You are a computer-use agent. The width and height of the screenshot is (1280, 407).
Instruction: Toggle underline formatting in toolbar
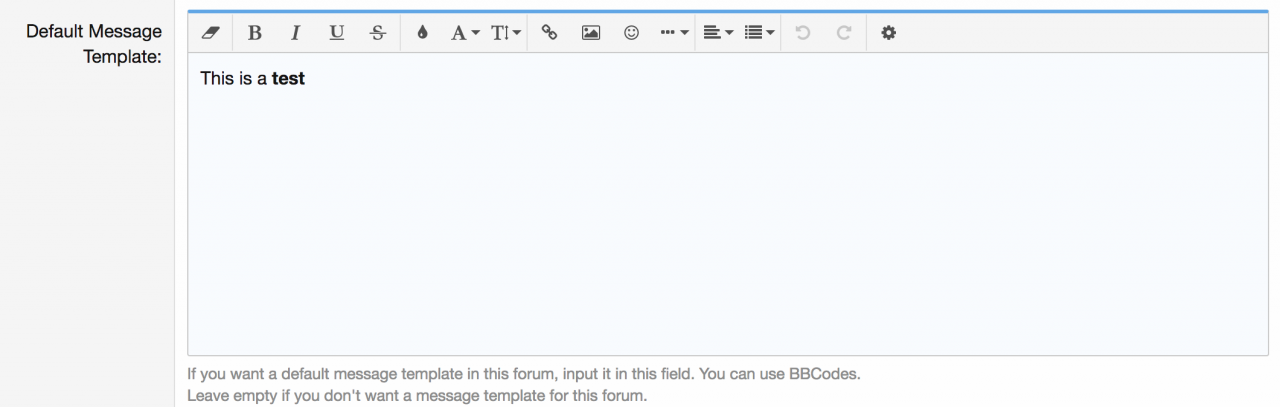pyautogui.click(x=337, y=33)
